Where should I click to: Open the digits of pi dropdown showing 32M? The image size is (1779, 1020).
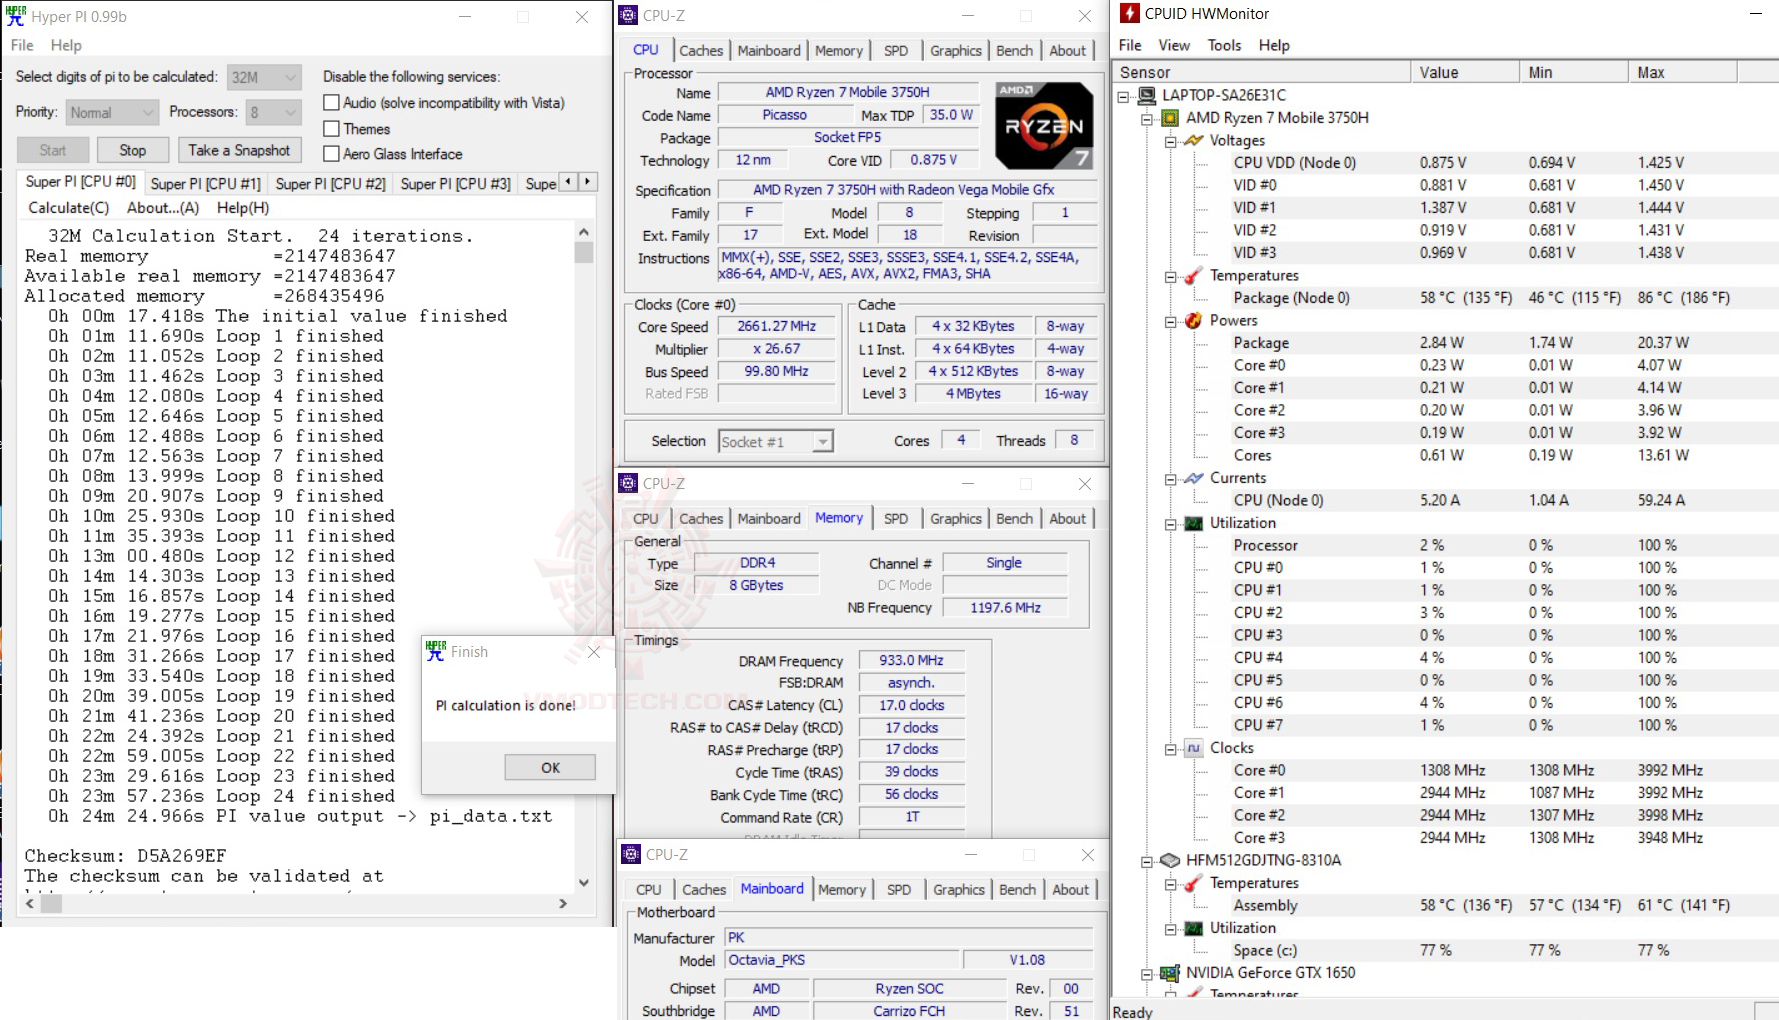click(x=264, y=77)
